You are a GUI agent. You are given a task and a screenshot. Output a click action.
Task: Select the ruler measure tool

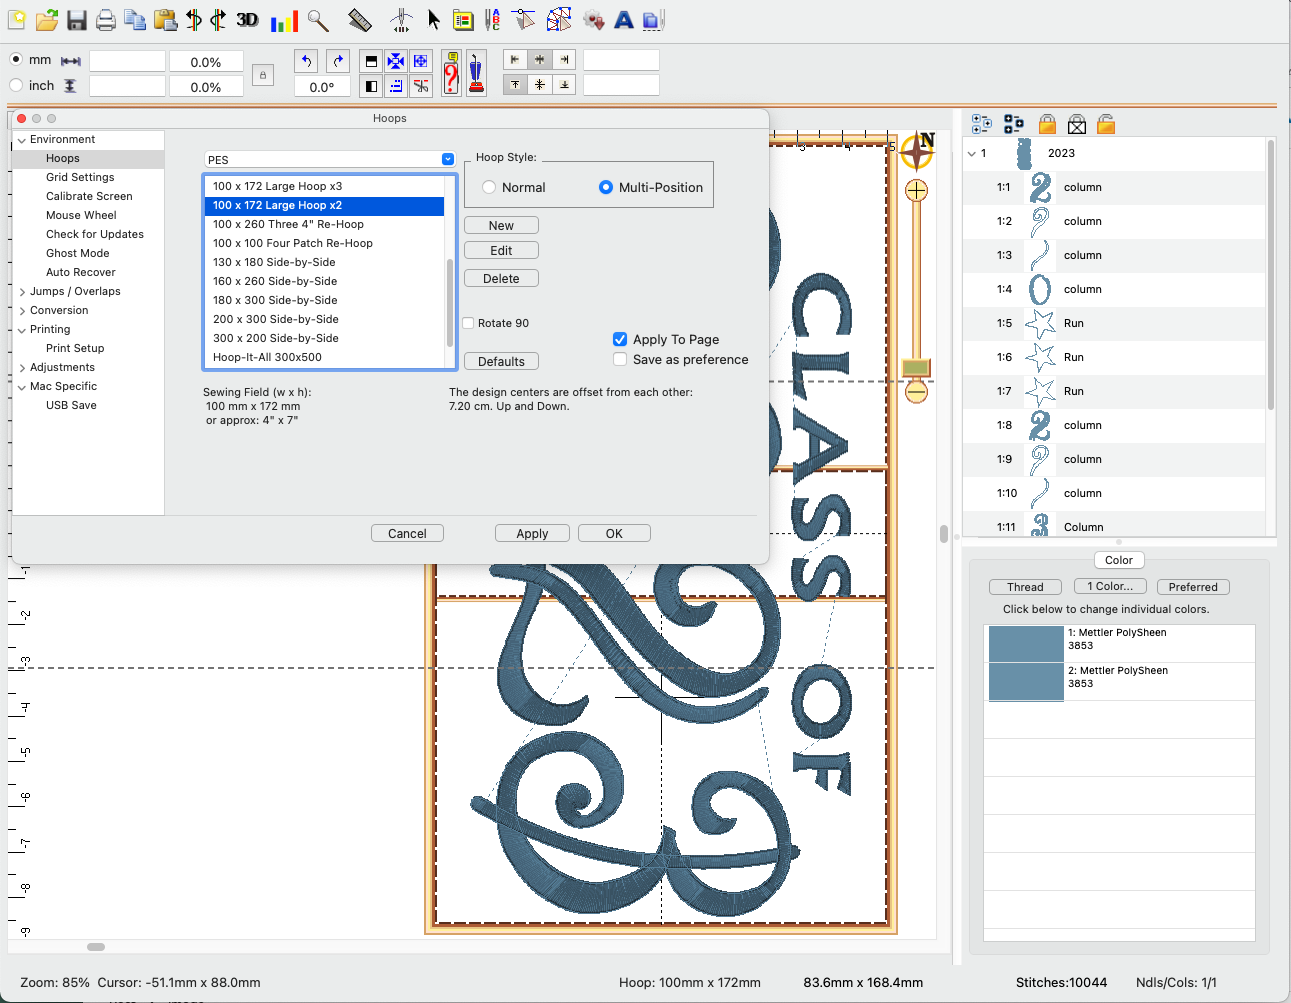point(359,20)
